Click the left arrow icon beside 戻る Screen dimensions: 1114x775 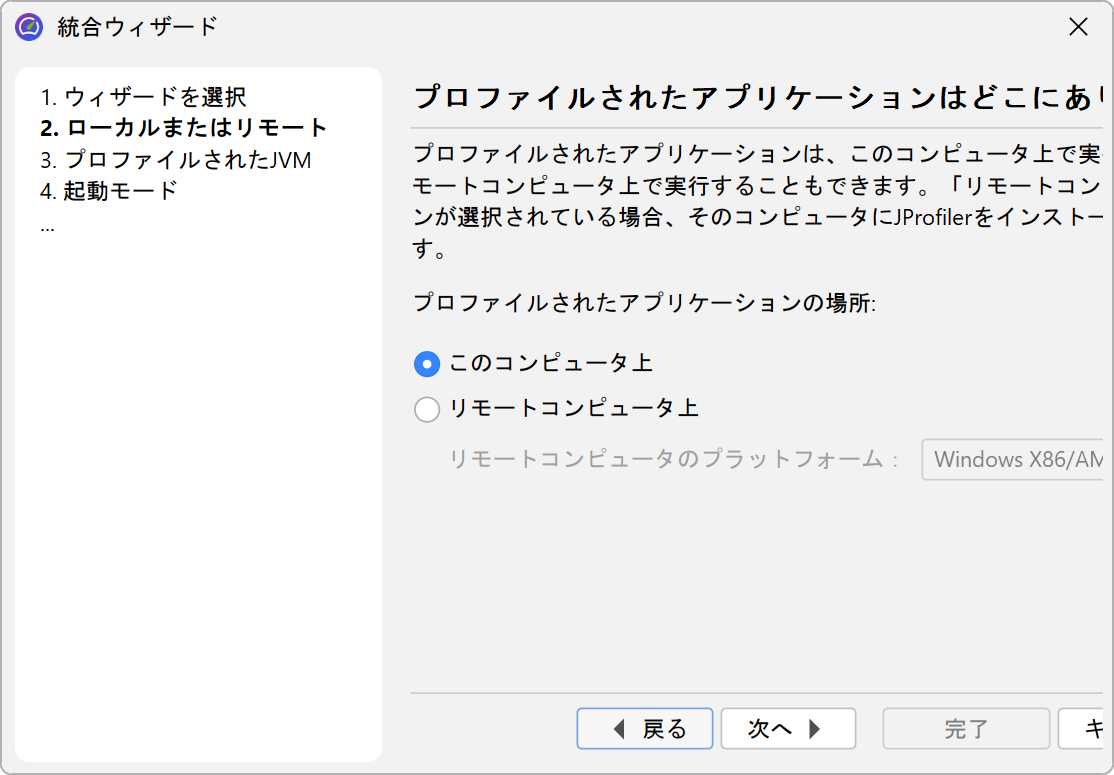click(619, 729)
